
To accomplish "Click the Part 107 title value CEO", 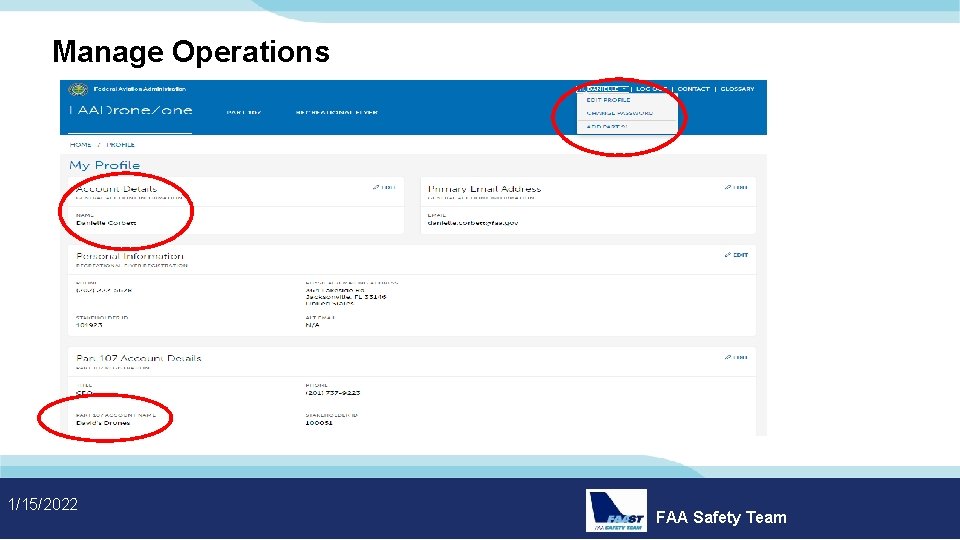I will 84,393.
